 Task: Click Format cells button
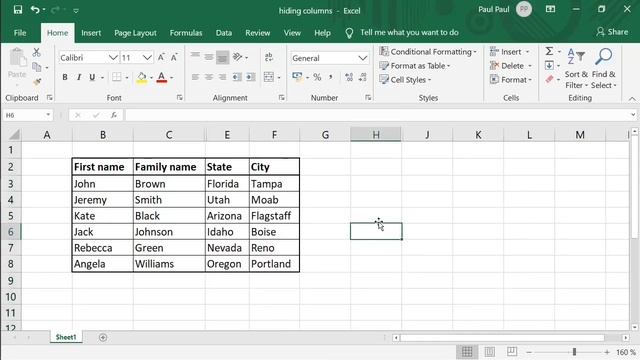click(511, 80)
